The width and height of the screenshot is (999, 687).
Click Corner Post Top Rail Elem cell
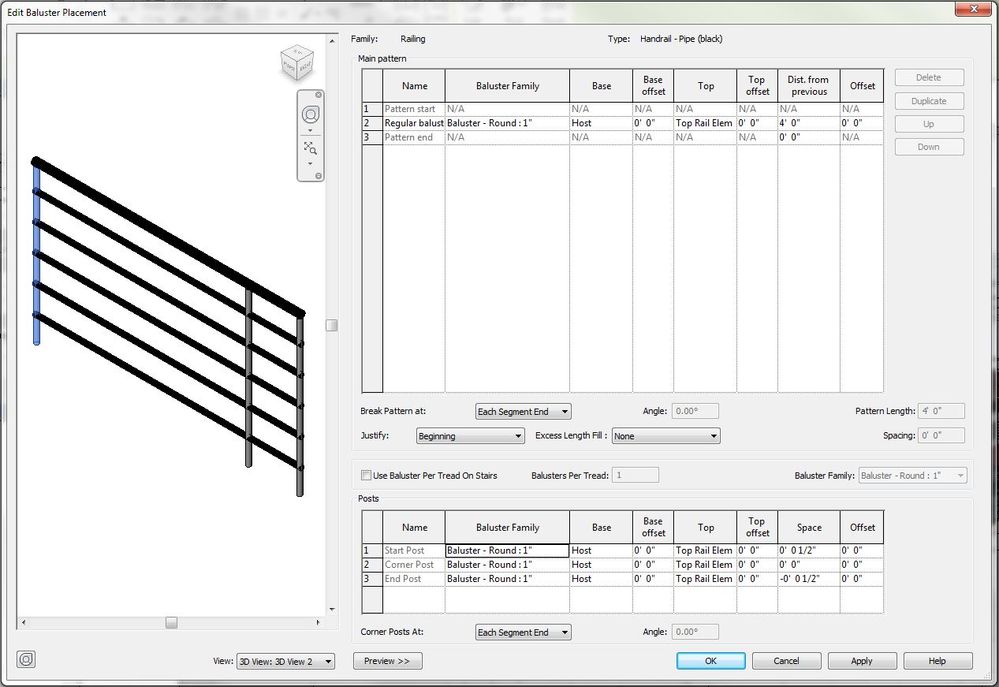tap(705, 565)
